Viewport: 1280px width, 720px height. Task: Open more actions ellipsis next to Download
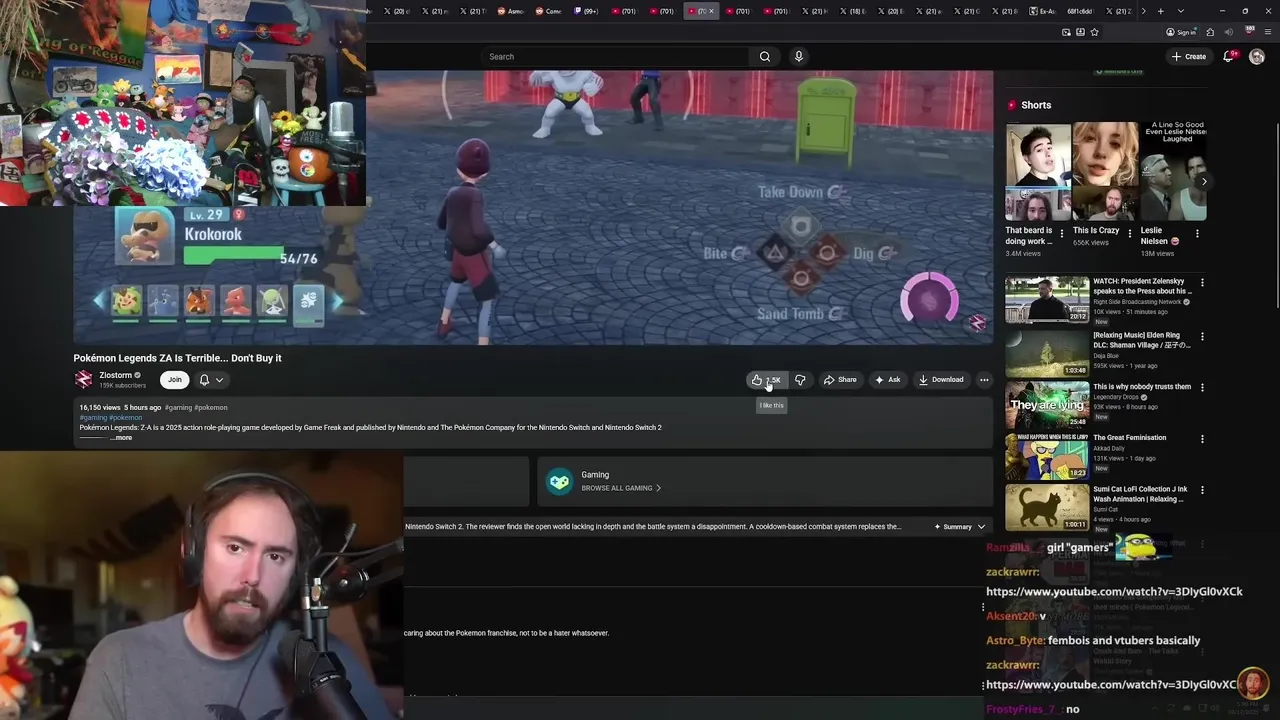[984, 380]
